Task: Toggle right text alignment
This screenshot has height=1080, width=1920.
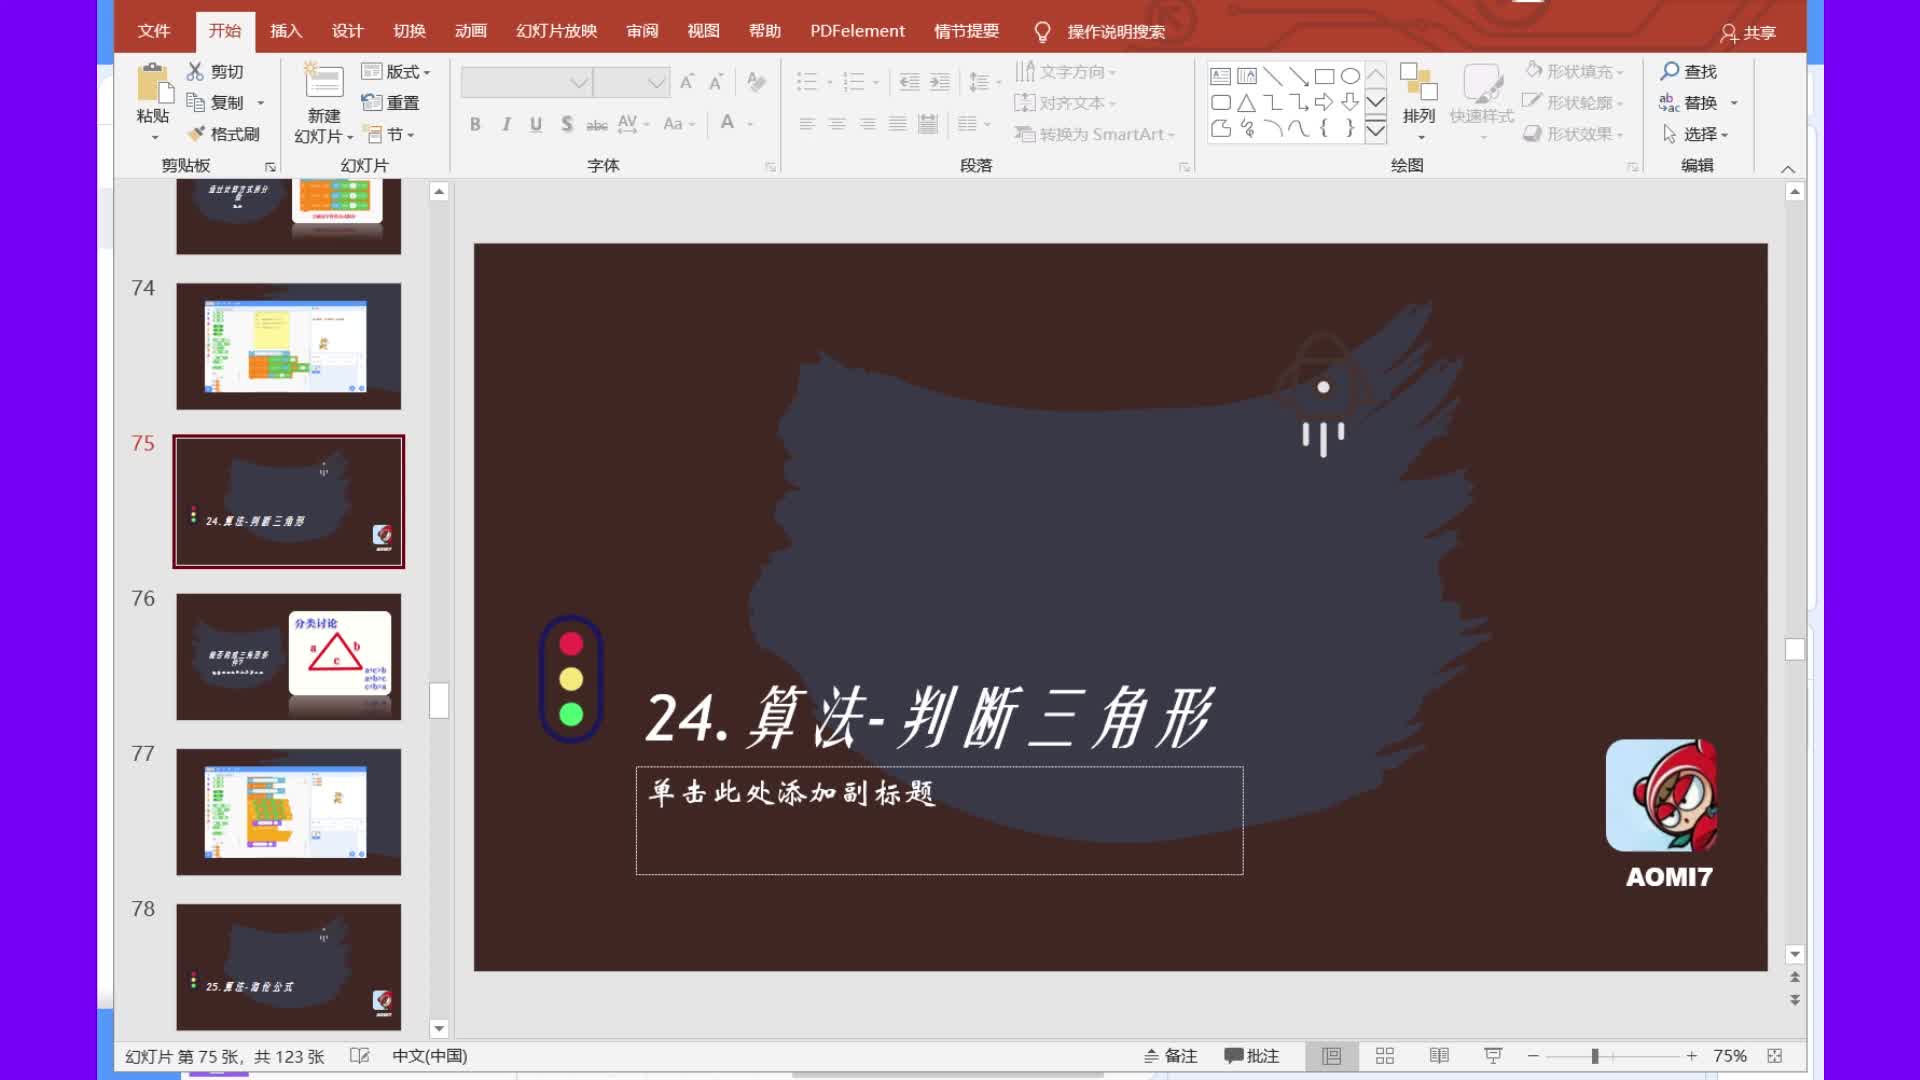Action: tap(867, 124)
